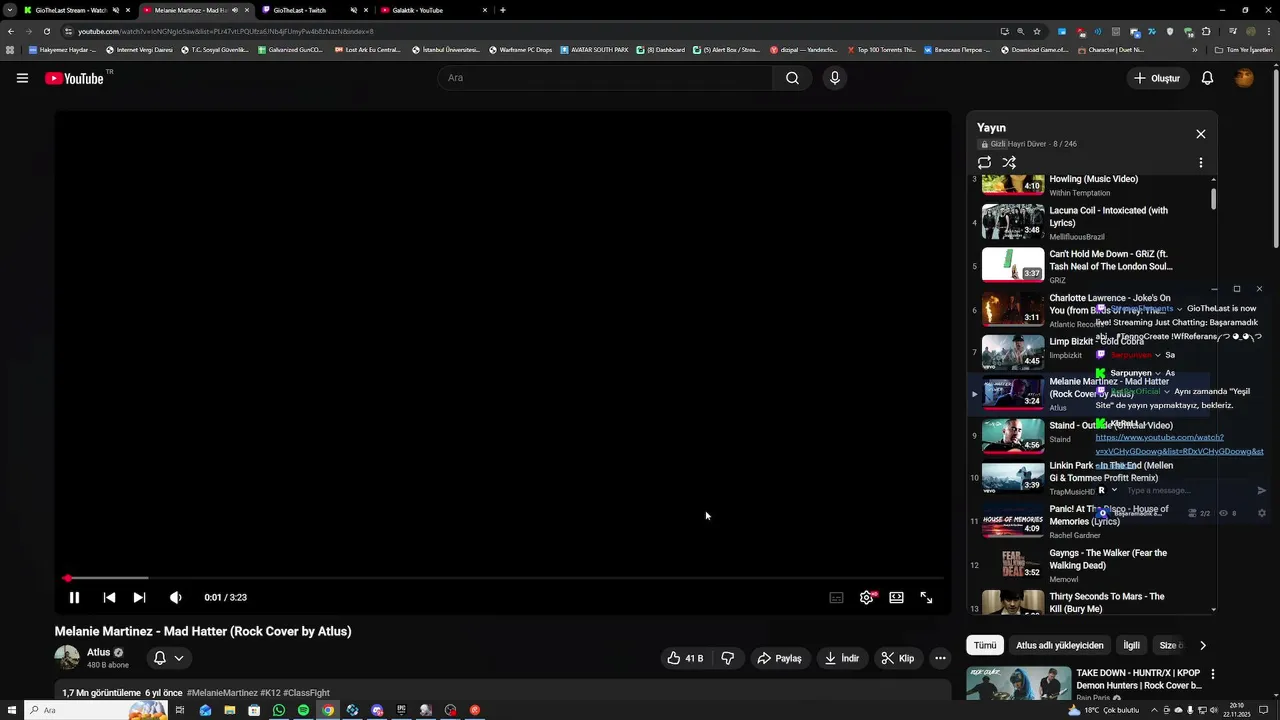
Task: Open WhatsApp from the taskbar
Action: click(x=279, y=710)
